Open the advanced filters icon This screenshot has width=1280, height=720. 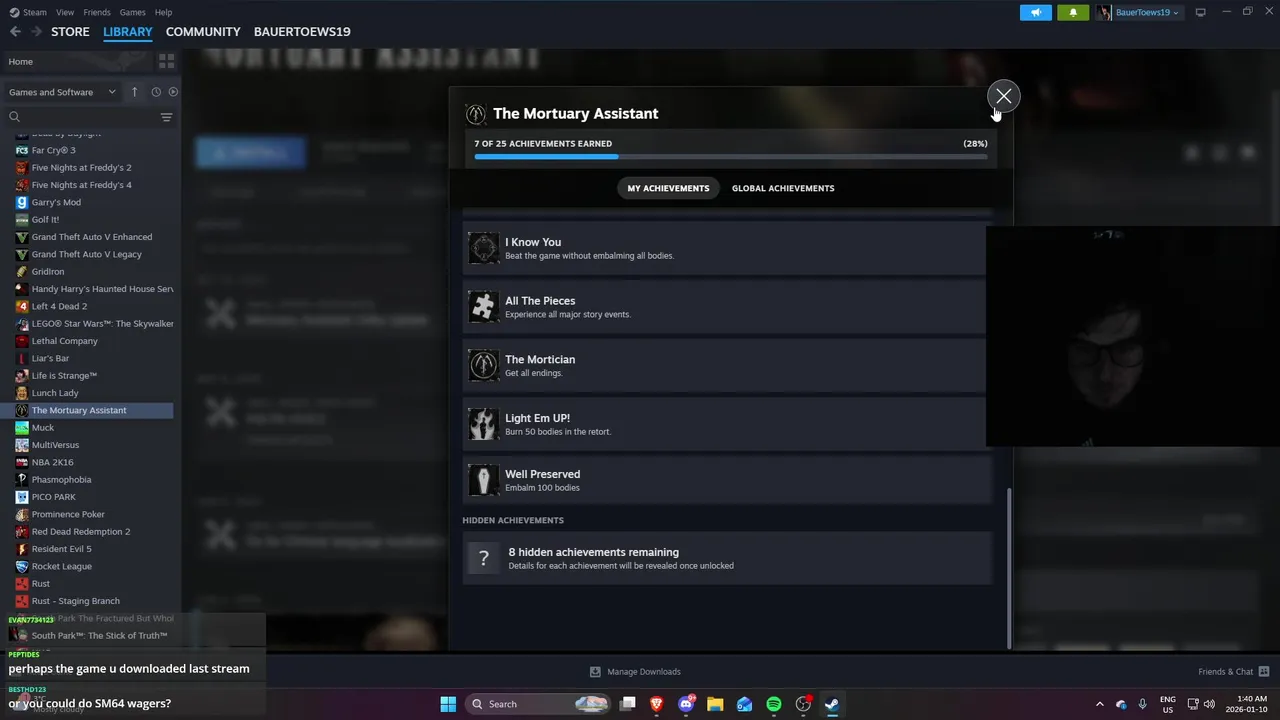pyautogui.click(x=167, y=117)
